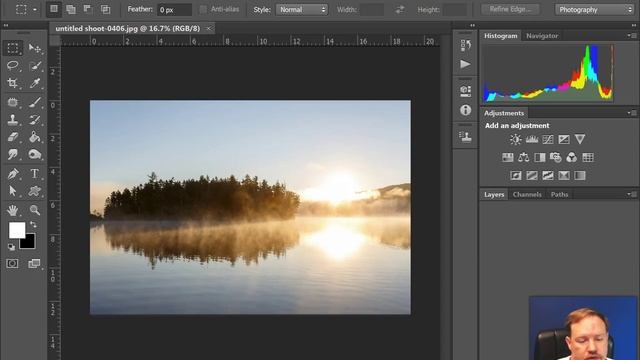The height and width of the screenshot is (360, 640).
Task: Select the untitled shoot-0406.jpg document tab
Action: [x=128, y=29]
